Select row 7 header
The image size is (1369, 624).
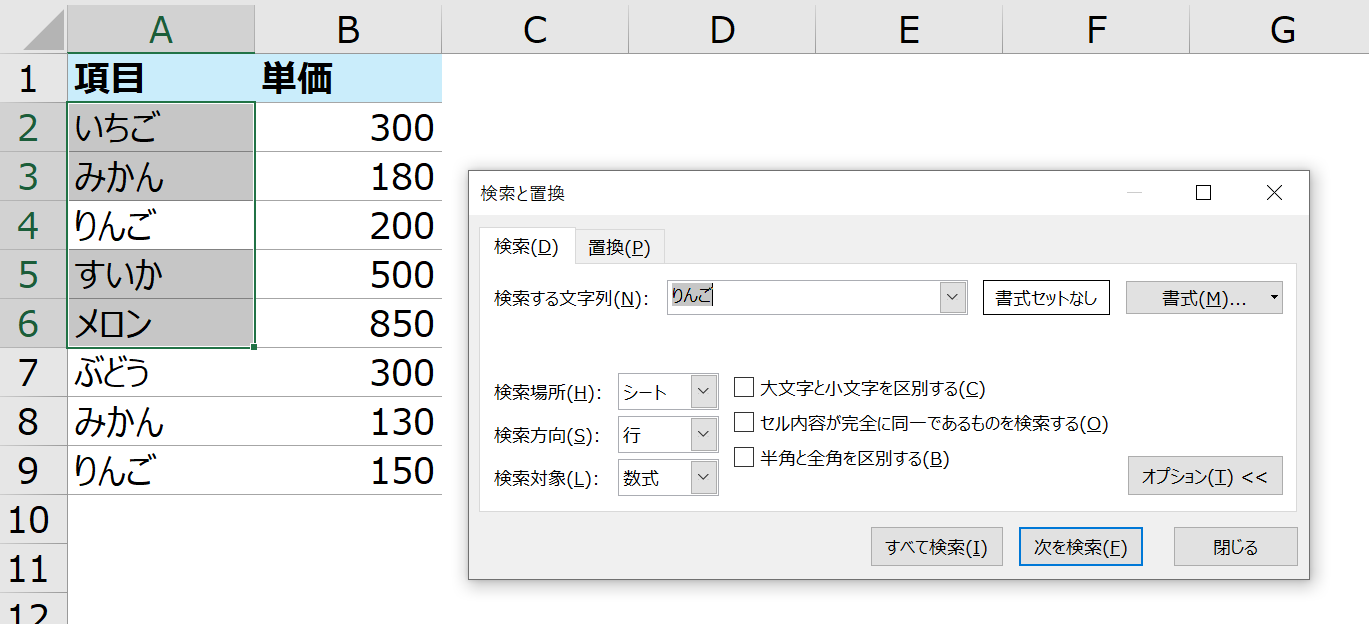[33, 372]
